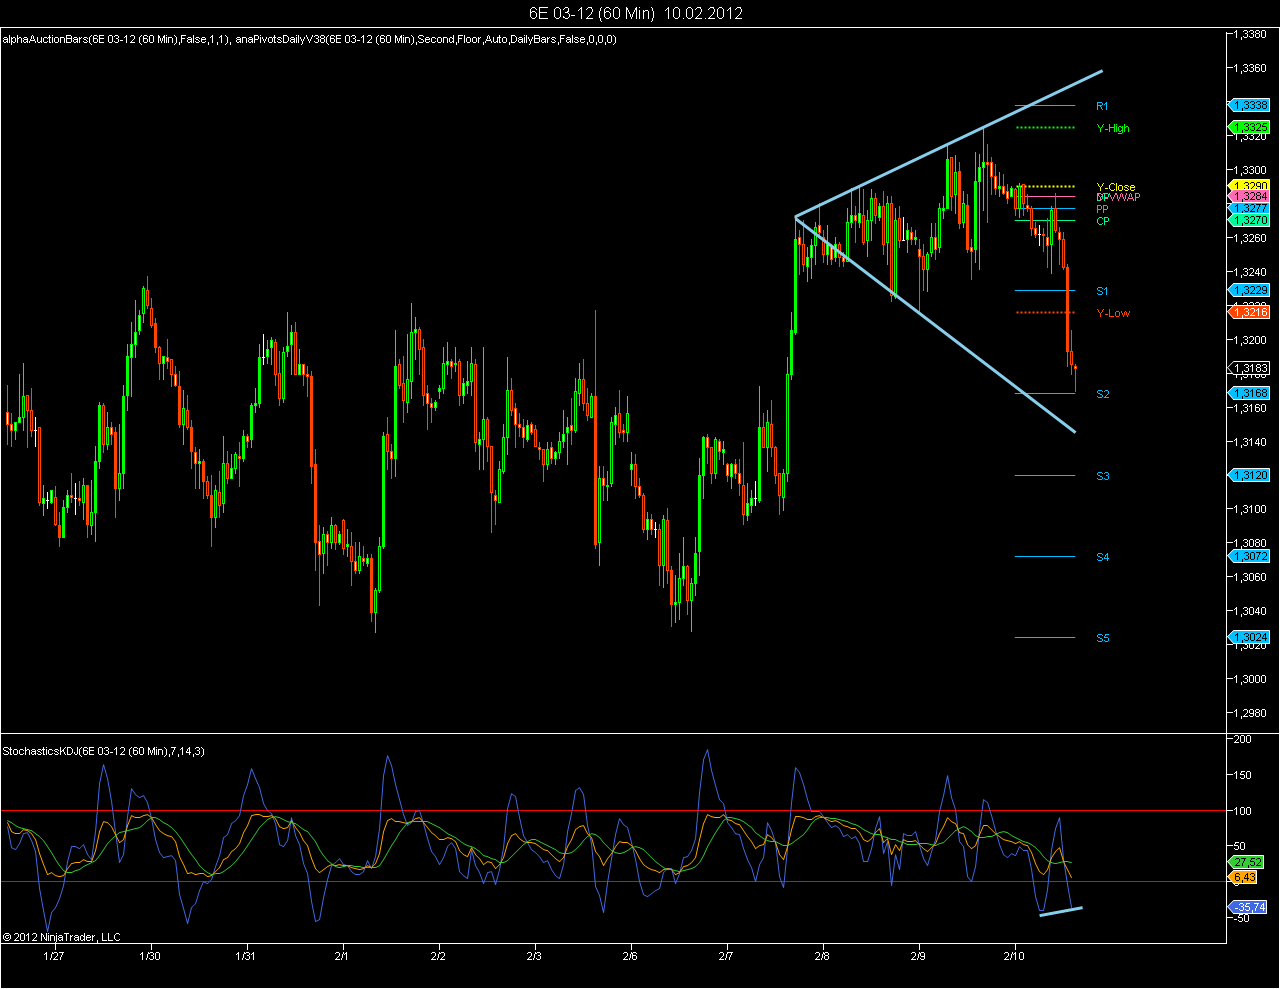Viewport: 1280px width, 989px height.
Task: Click the 150 stochastic axis value
Action: 1243,775
